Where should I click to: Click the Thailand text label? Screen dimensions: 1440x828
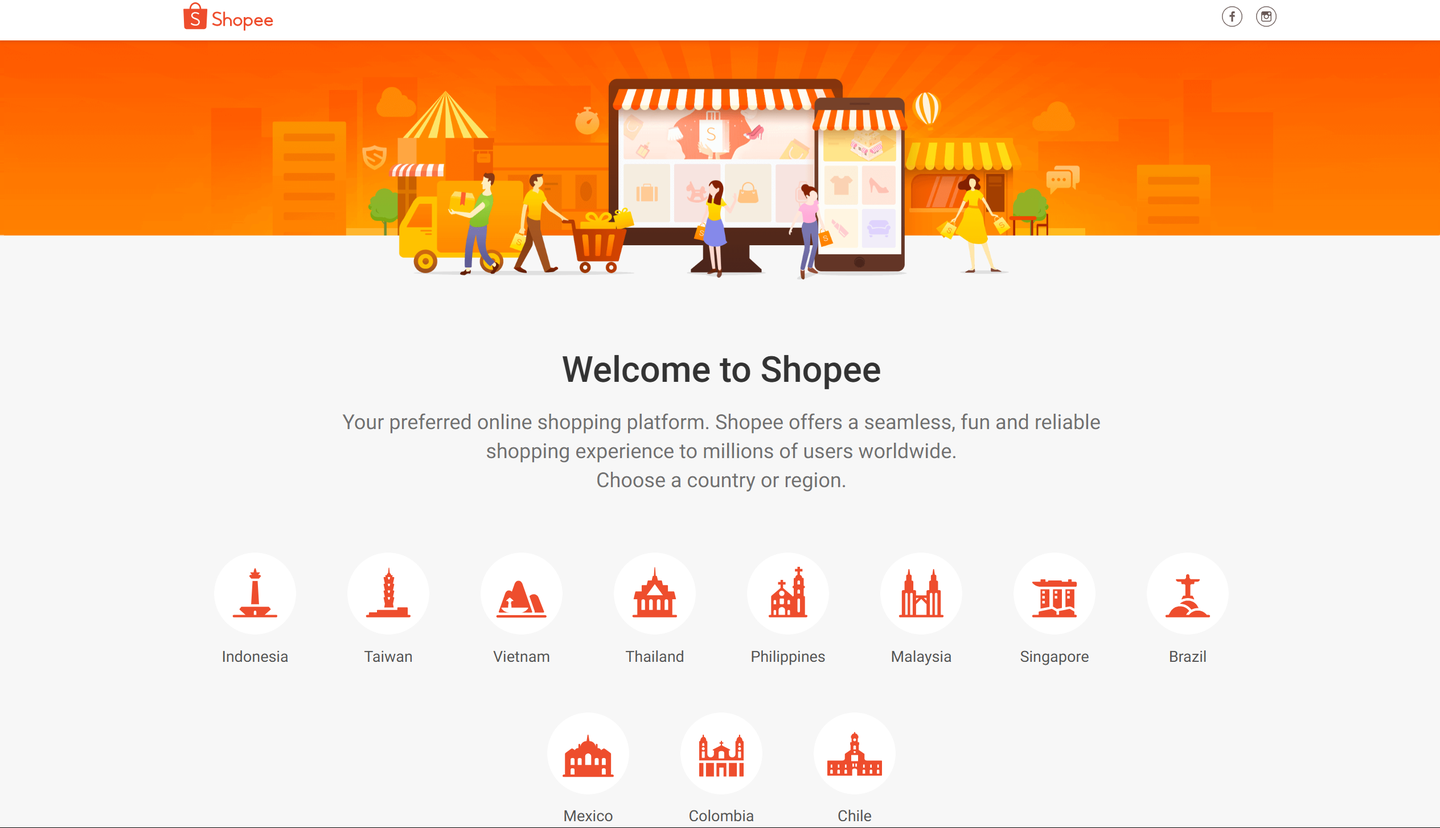655,657
